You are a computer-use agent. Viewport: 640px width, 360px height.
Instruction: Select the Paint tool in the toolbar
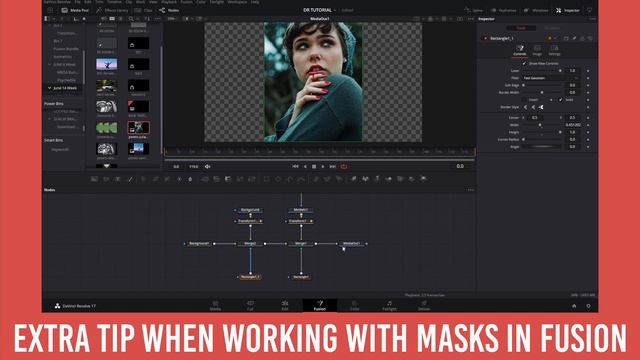130,179
